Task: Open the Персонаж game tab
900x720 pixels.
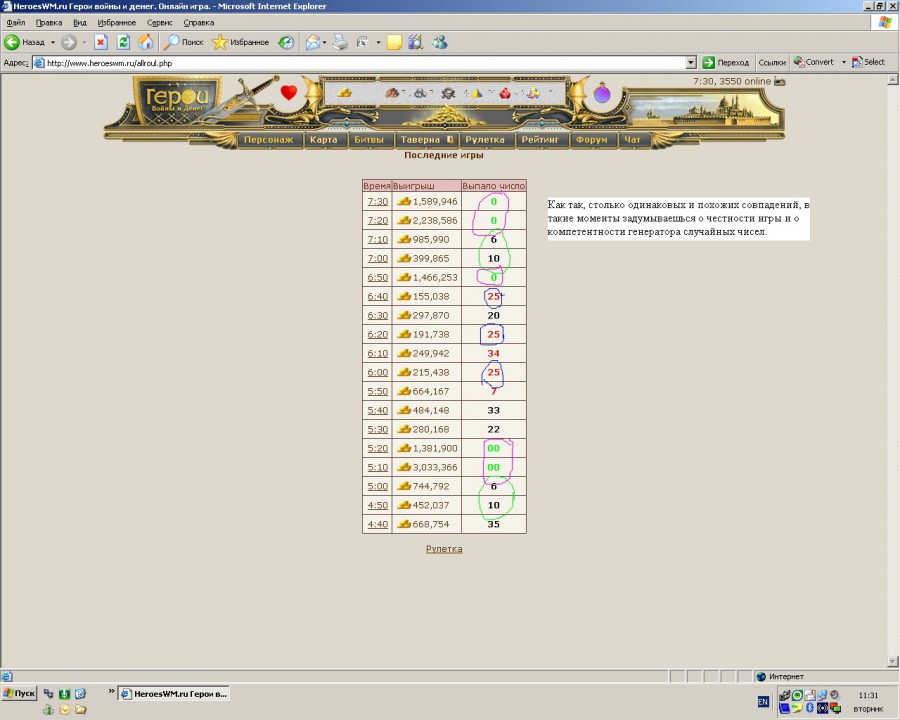Action: [269, 140]
